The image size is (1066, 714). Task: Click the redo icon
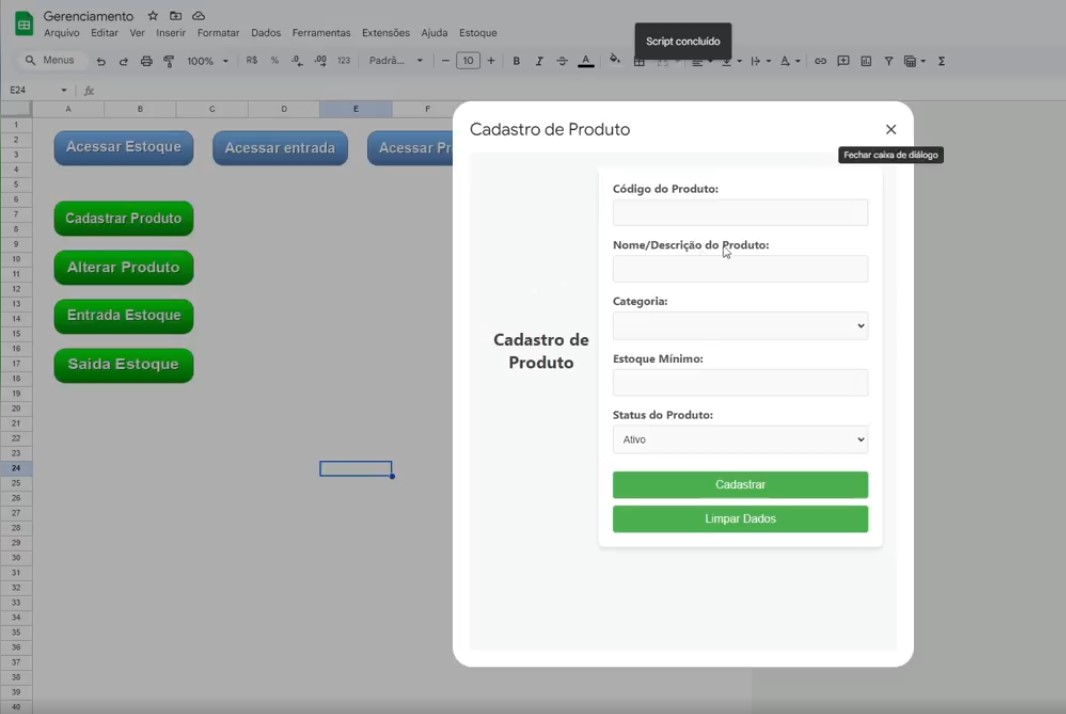click(123, 61)
